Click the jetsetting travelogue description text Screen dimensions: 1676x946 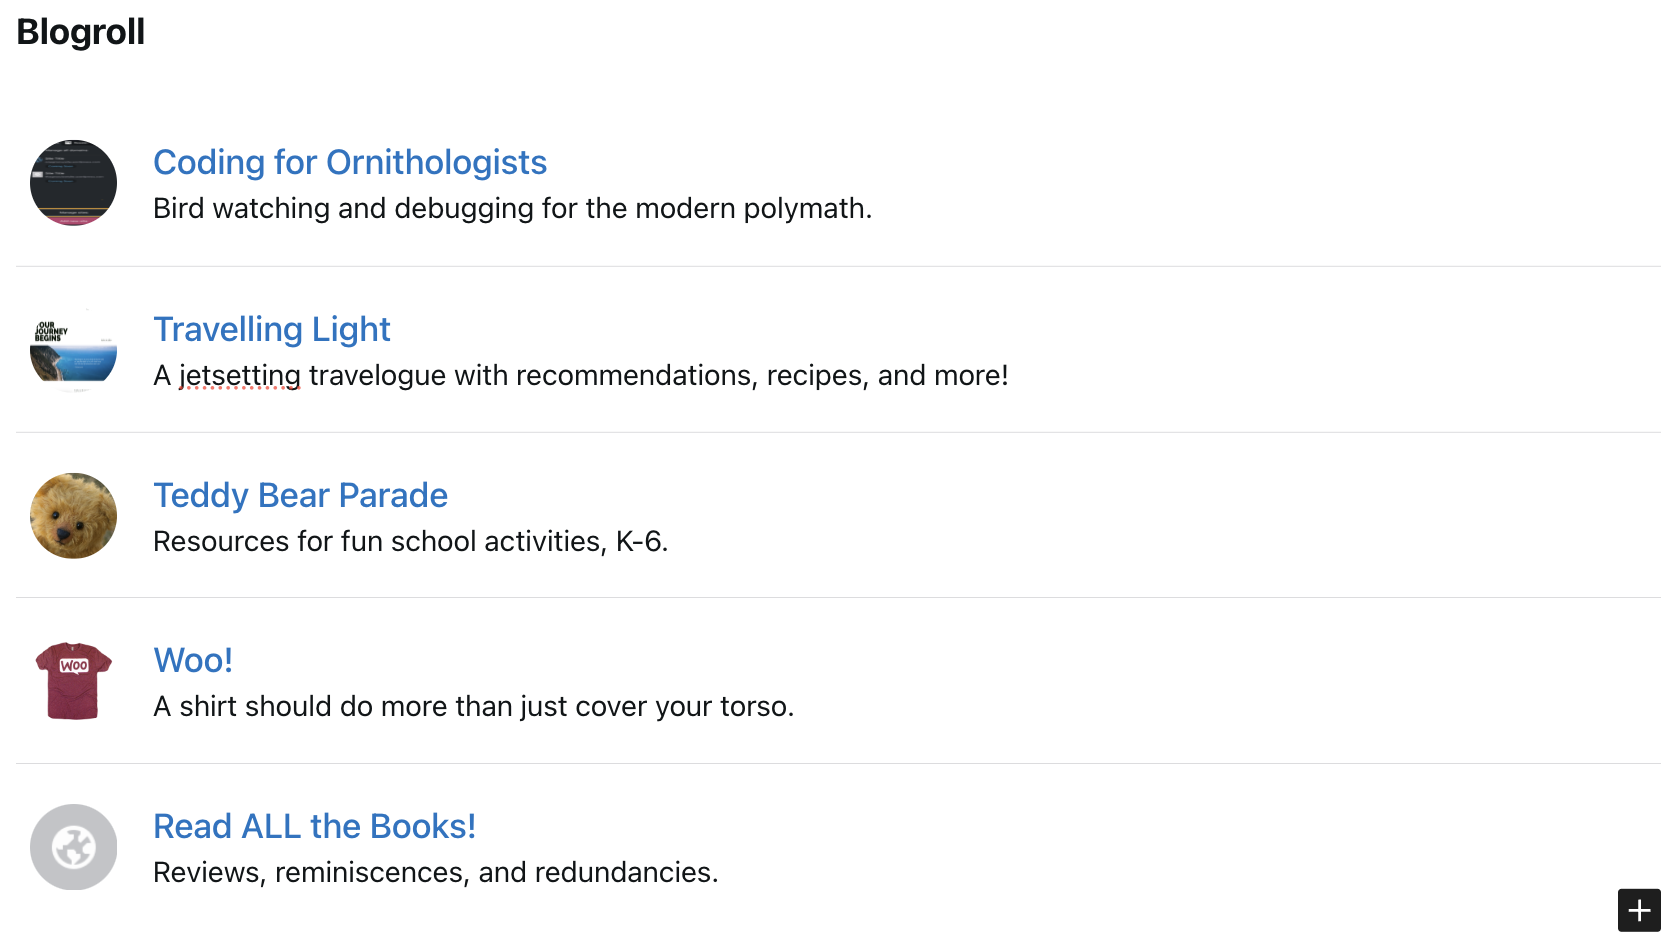580,375
